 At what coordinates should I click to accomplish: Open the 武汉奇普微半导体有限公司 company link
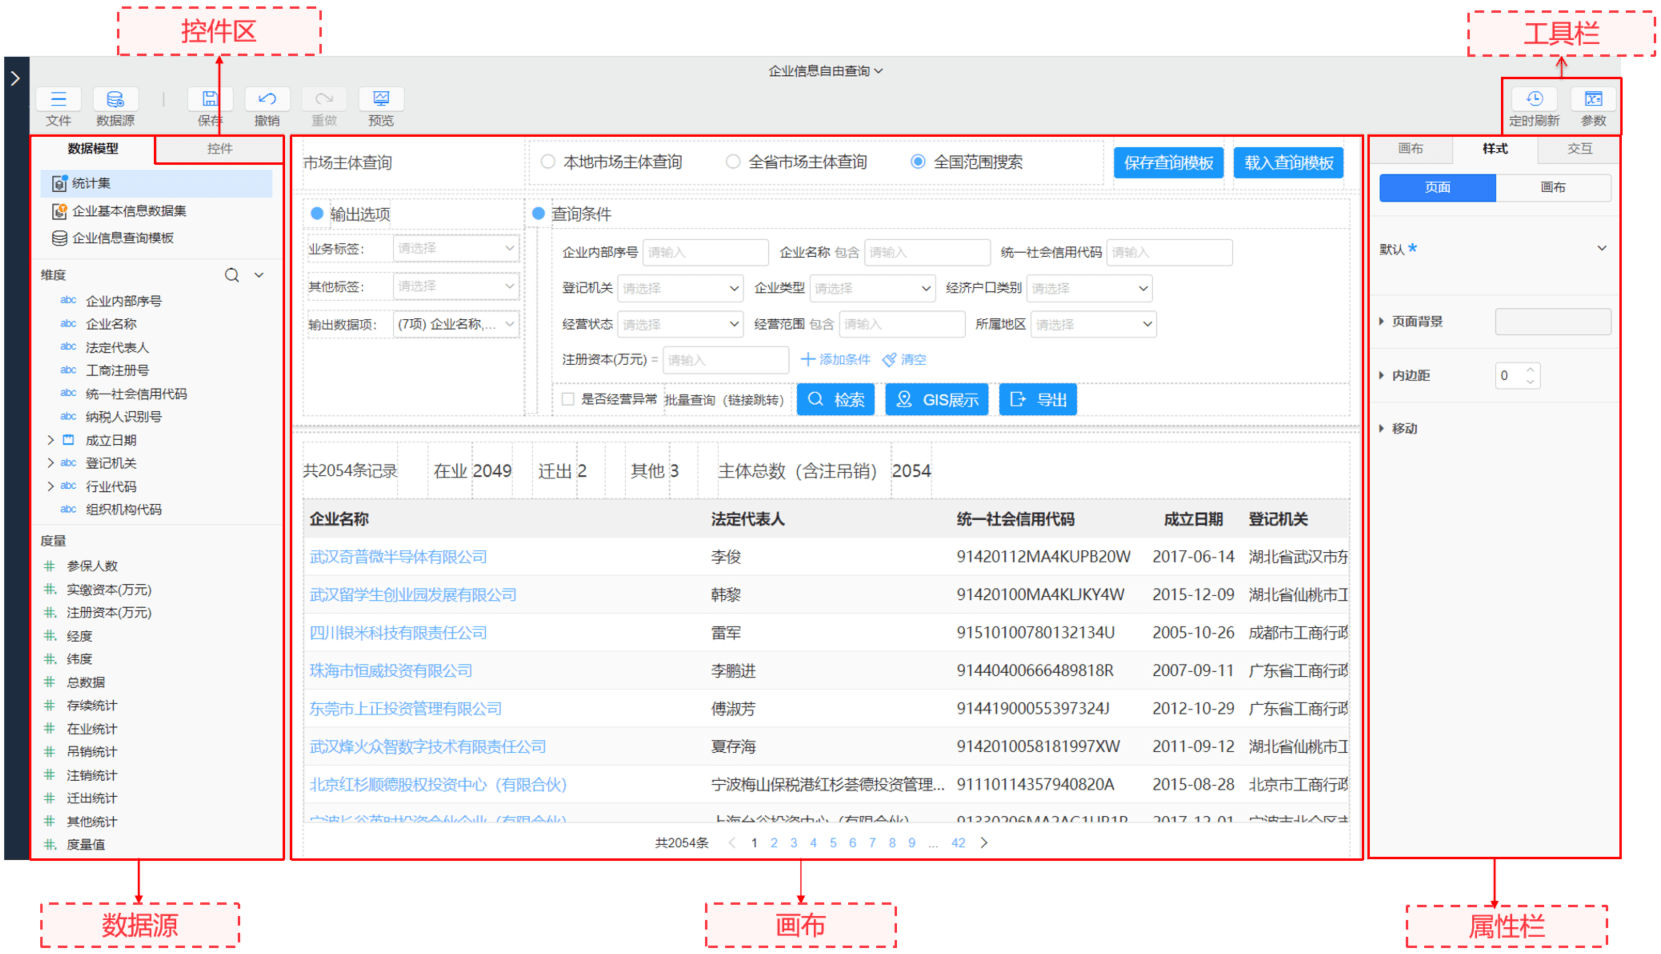pos(398,557)
